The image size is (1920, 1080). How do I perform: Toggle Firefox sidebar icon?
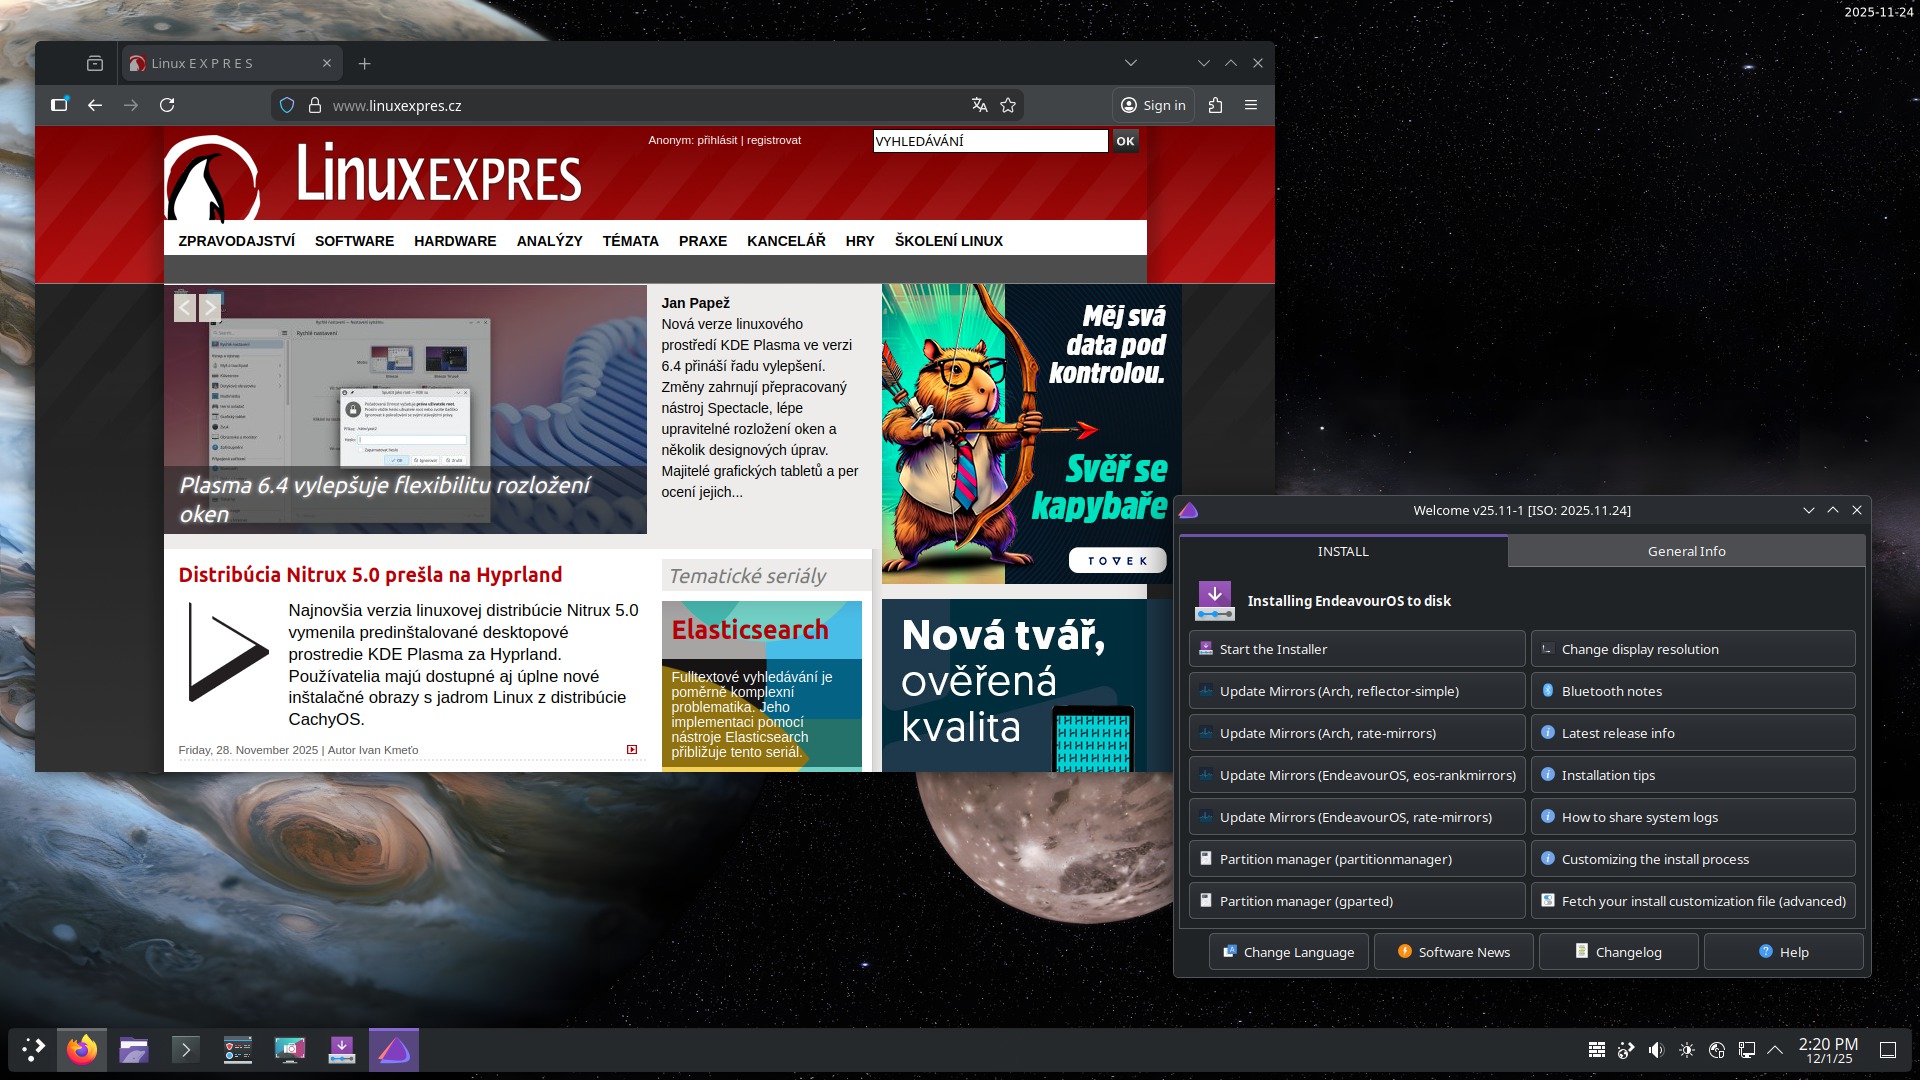tap(59, 105)
